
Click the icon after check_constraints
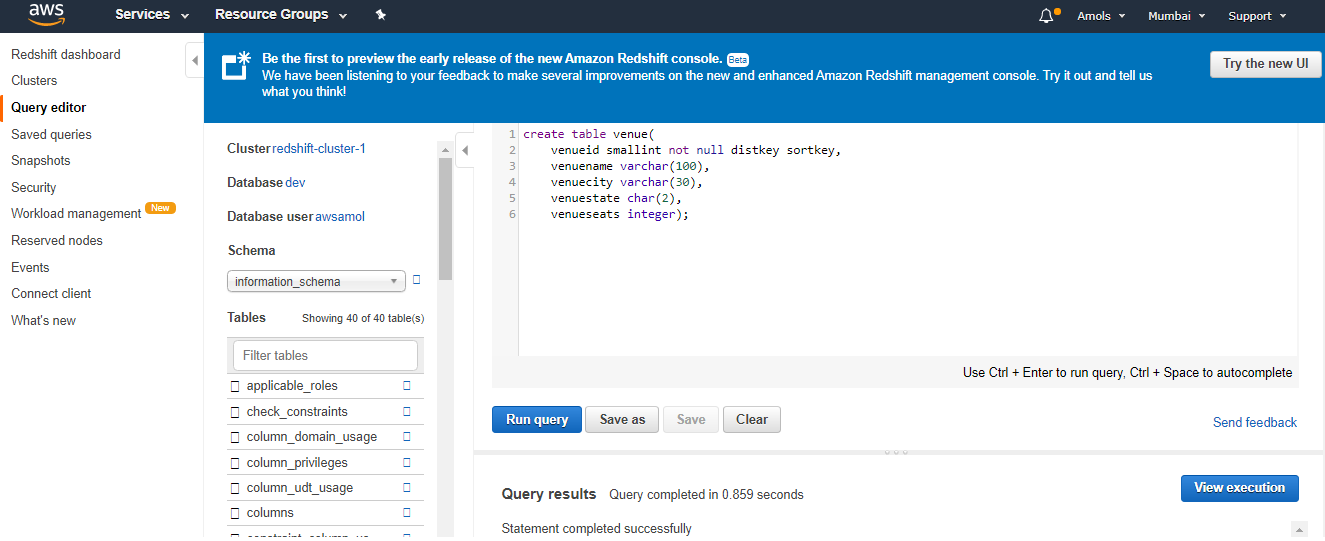pyautogui.click(x=407, y=411)
